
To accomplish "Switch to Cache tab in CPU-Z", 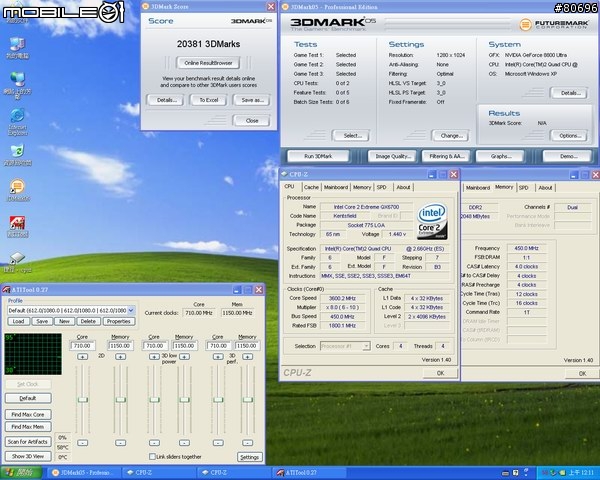I will click(x=311, y=187).
